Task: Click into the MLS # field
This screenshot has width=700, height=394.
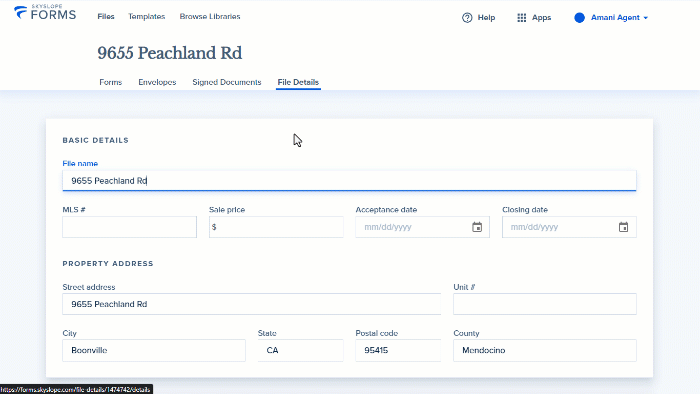Action: [x=129, y=227]
